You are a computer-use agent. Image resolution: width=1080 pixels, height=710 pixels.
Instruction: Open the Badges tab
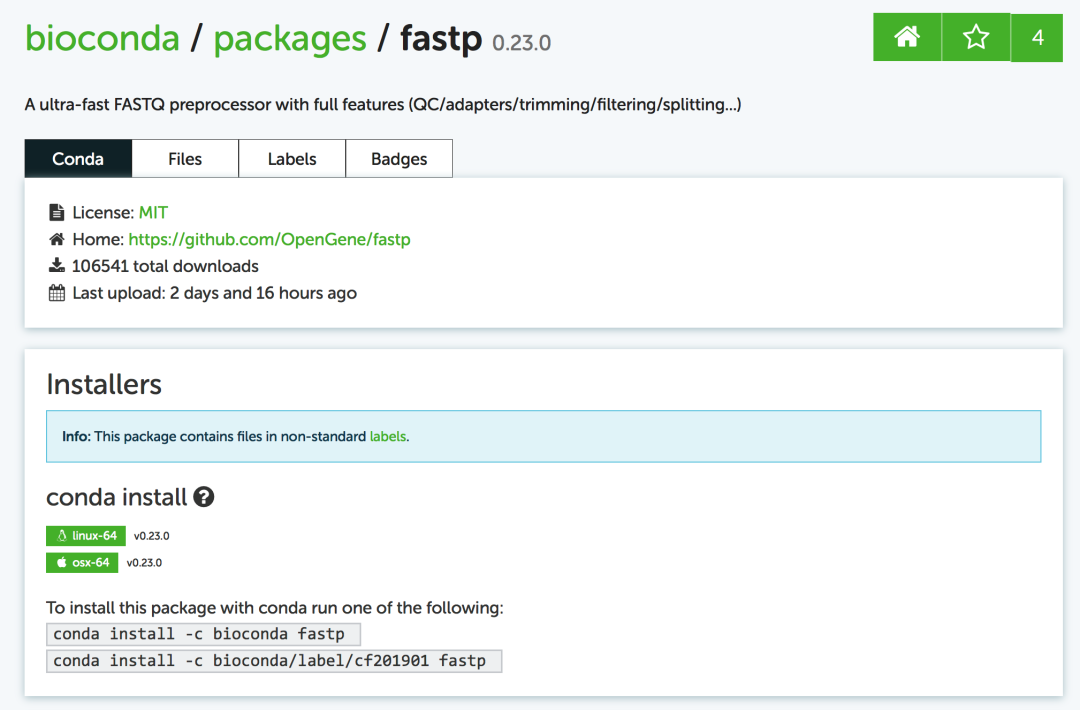click(x=399, y=158)
